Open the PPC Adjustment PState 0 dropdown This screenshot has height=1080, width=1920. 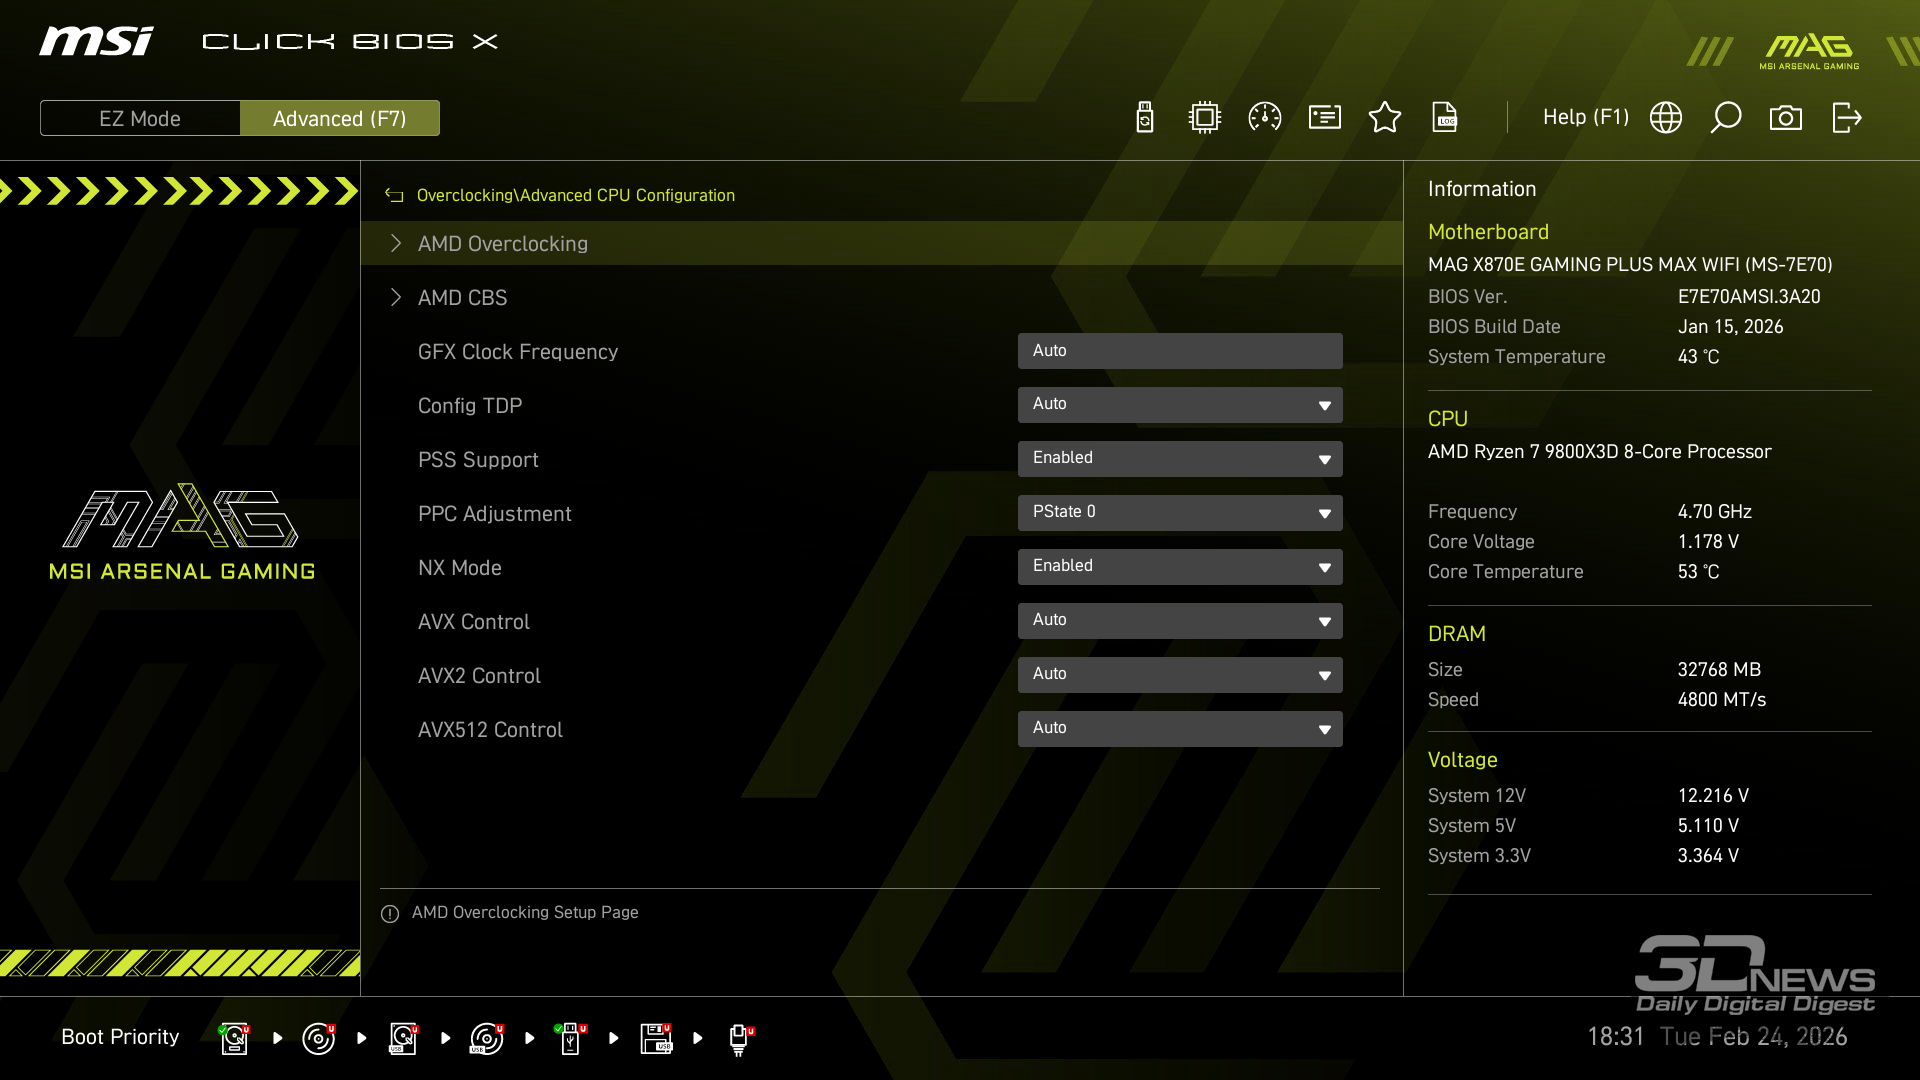click(1179, 513)
